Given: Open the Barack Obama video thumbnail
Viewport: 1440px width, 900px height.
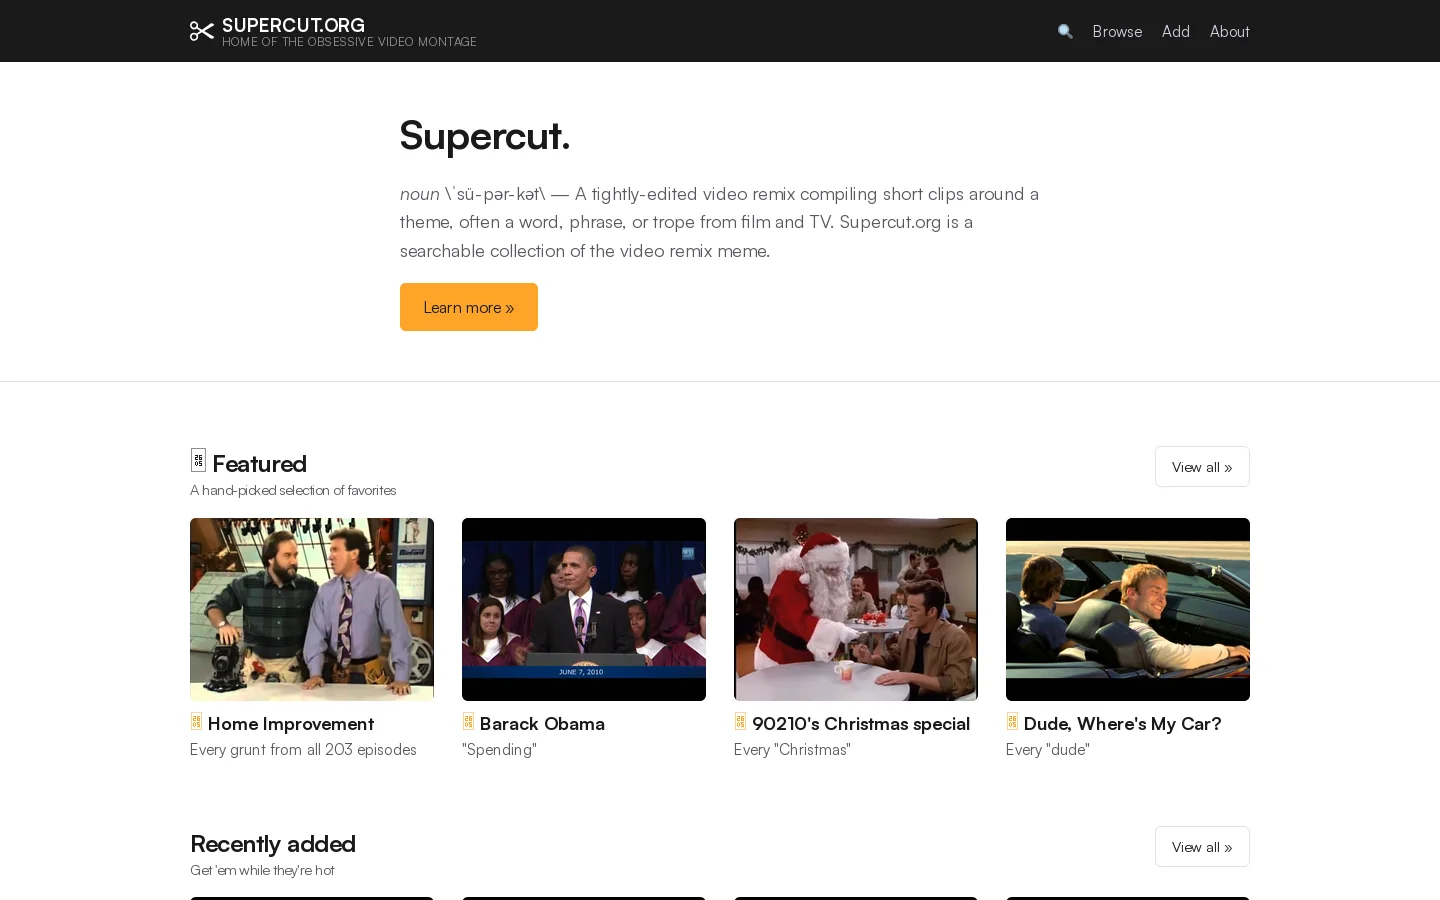Looking at the screenshot, I should pos(584,609).
